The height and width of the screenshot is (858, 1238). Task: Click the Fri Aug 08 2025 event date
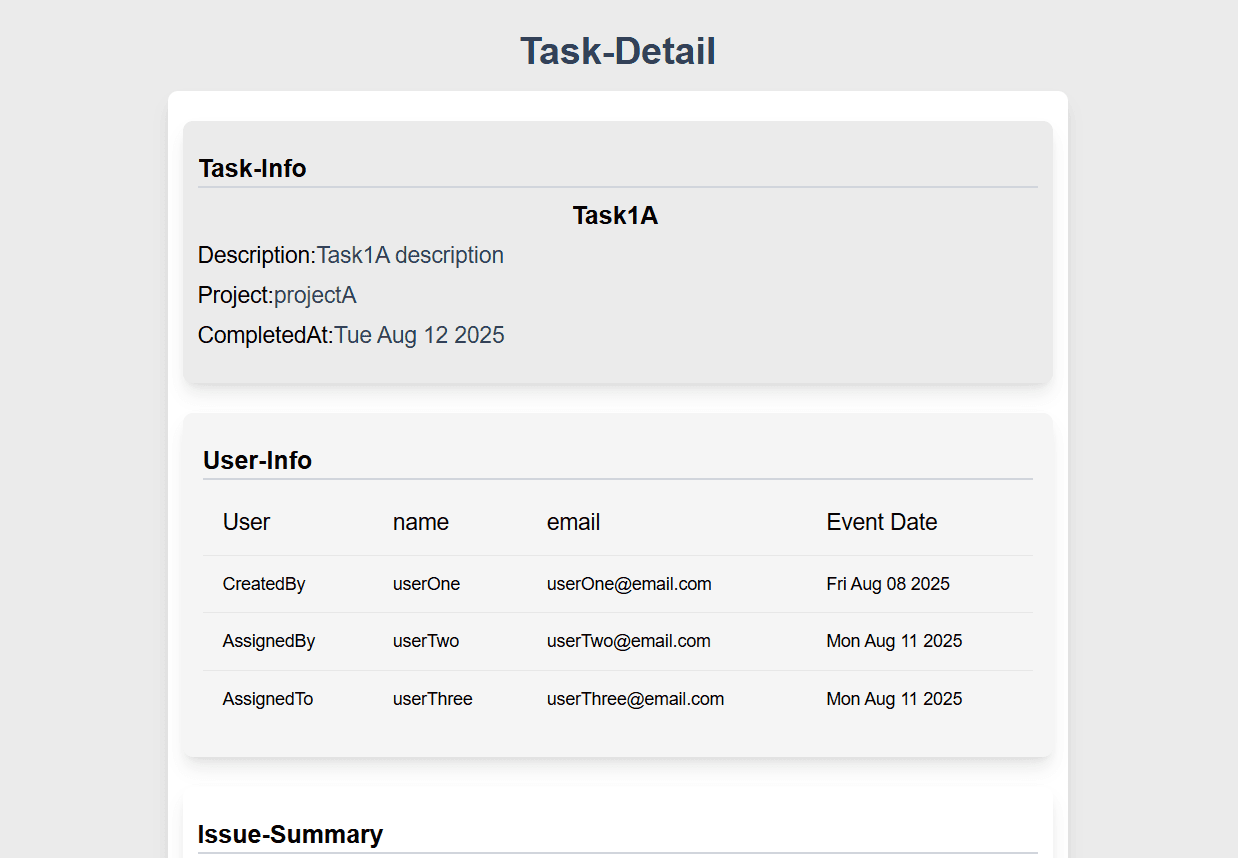click(x=888, y=584)
